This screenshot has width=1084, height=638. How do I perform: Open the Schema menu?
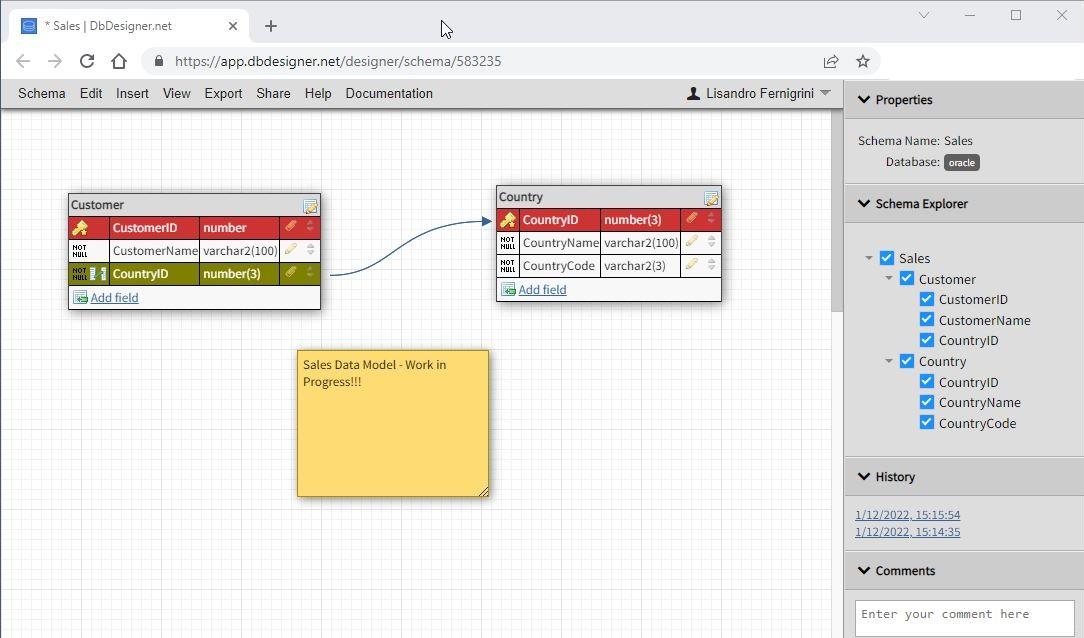click(x=41, y=93)
